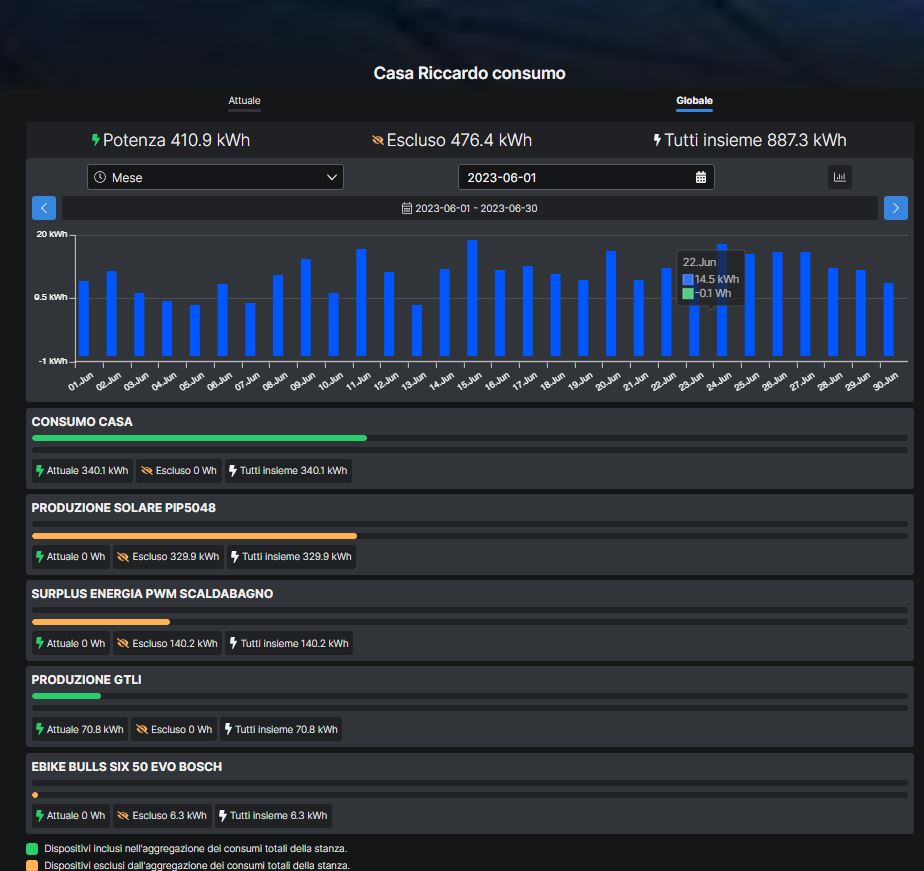The image size is (924, 871).
Task: Go to previous month with left arrow
Action: click(44, 208)
